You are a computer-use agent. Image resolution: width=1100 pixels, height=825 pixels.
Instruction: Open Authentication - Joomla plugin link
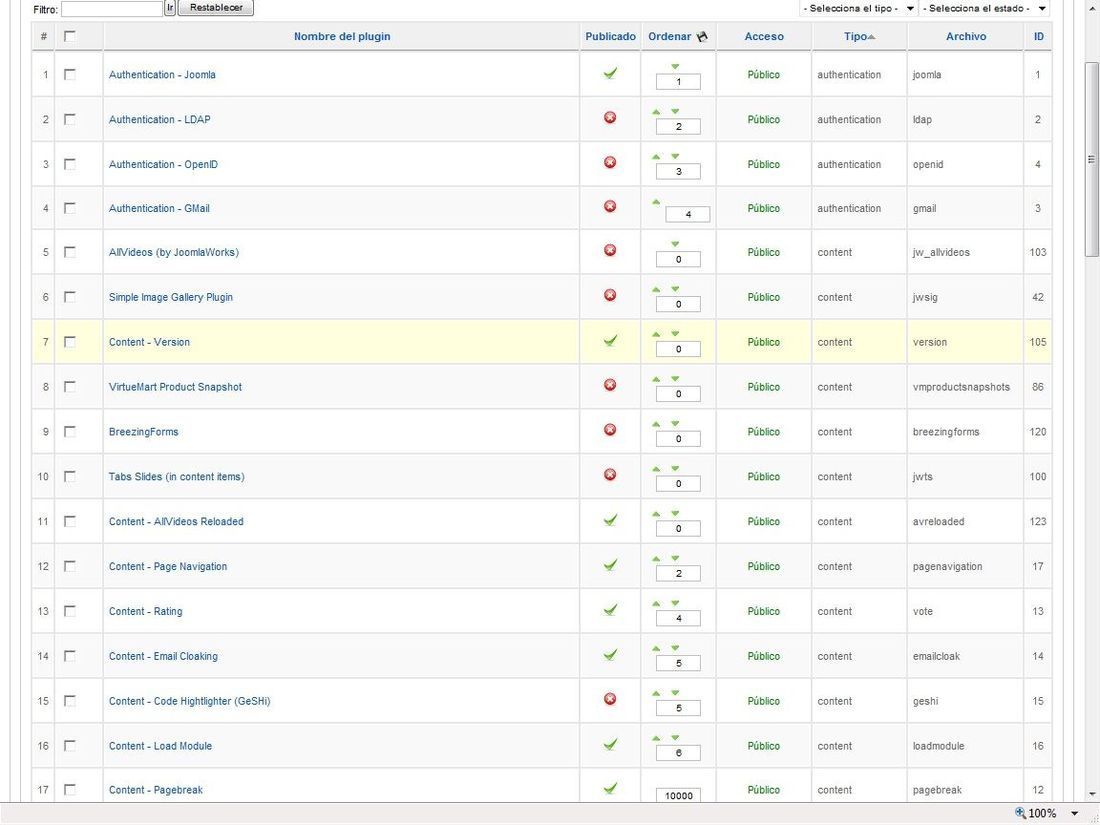[162, 74]
